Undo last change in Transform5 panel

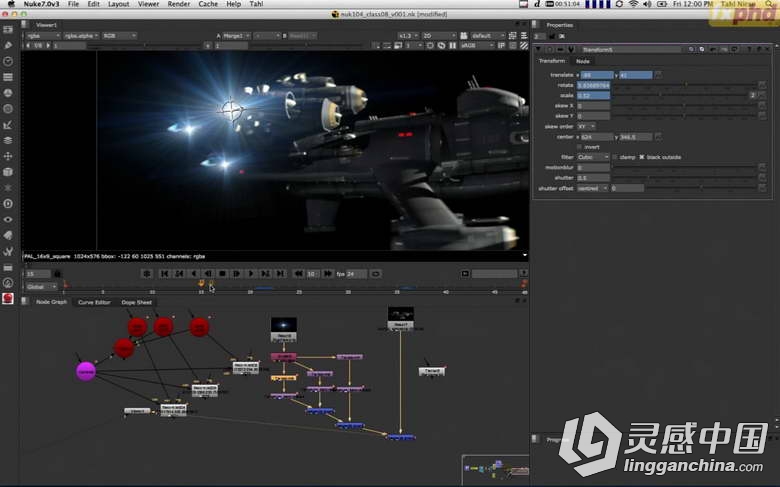(713, 50)
